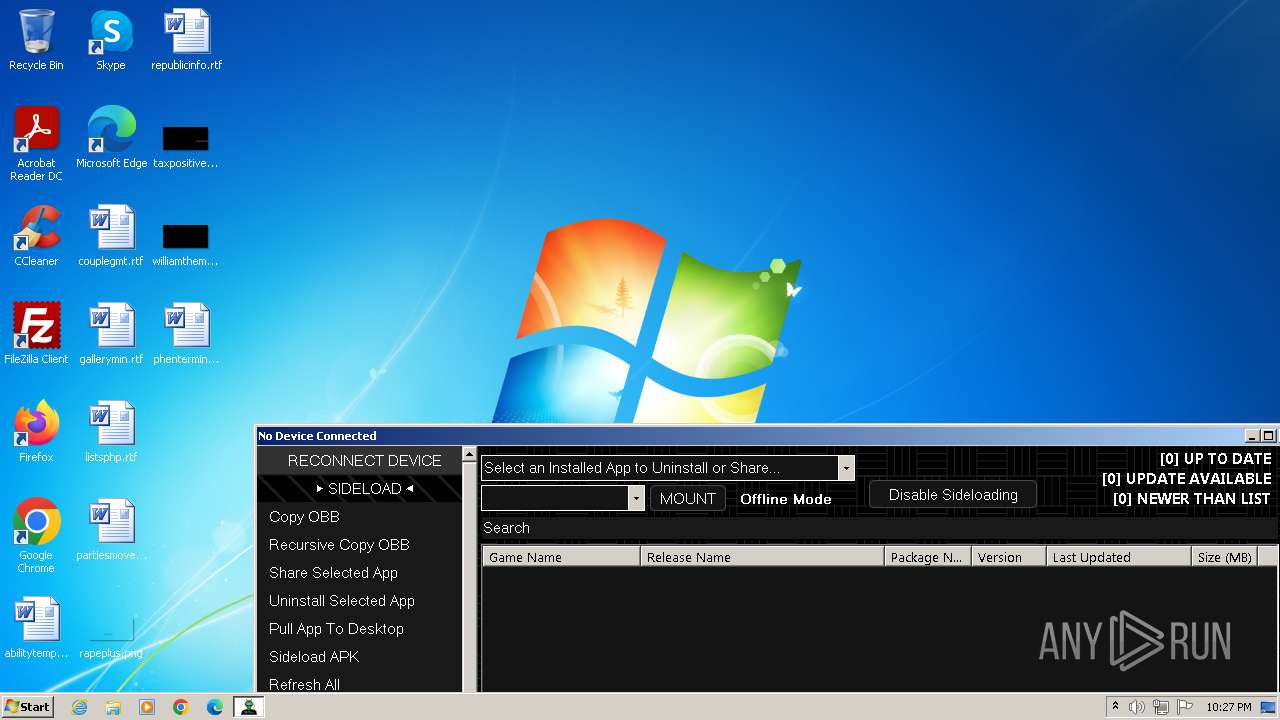Sort by the Size (MB) column

1225,557
